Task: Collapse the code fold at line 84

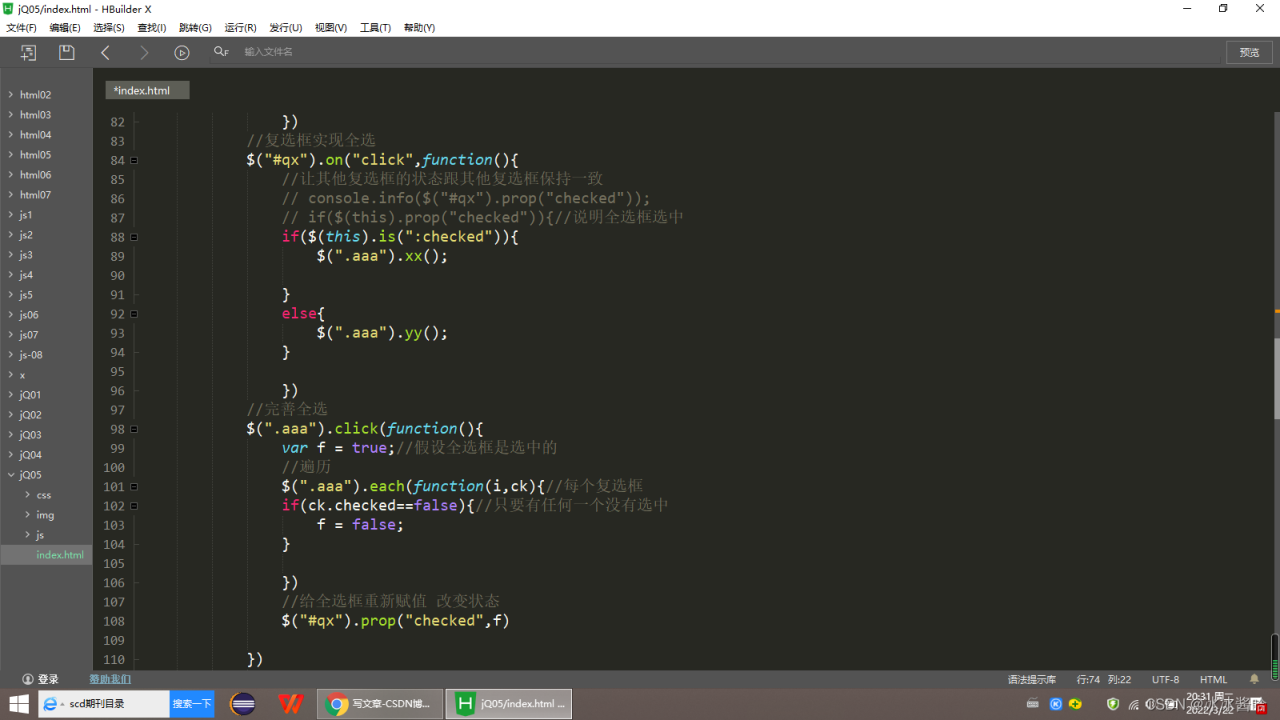Action: pyautogui.click(x=134, y=160)
